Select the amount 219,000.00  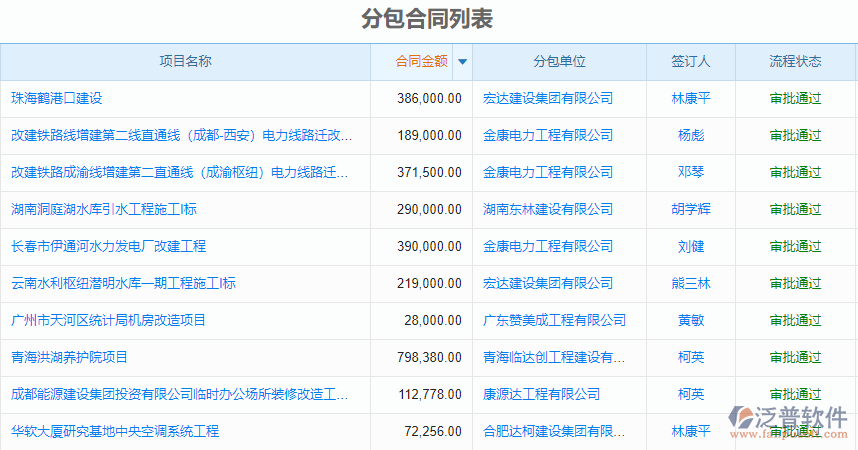pos(430,283)
